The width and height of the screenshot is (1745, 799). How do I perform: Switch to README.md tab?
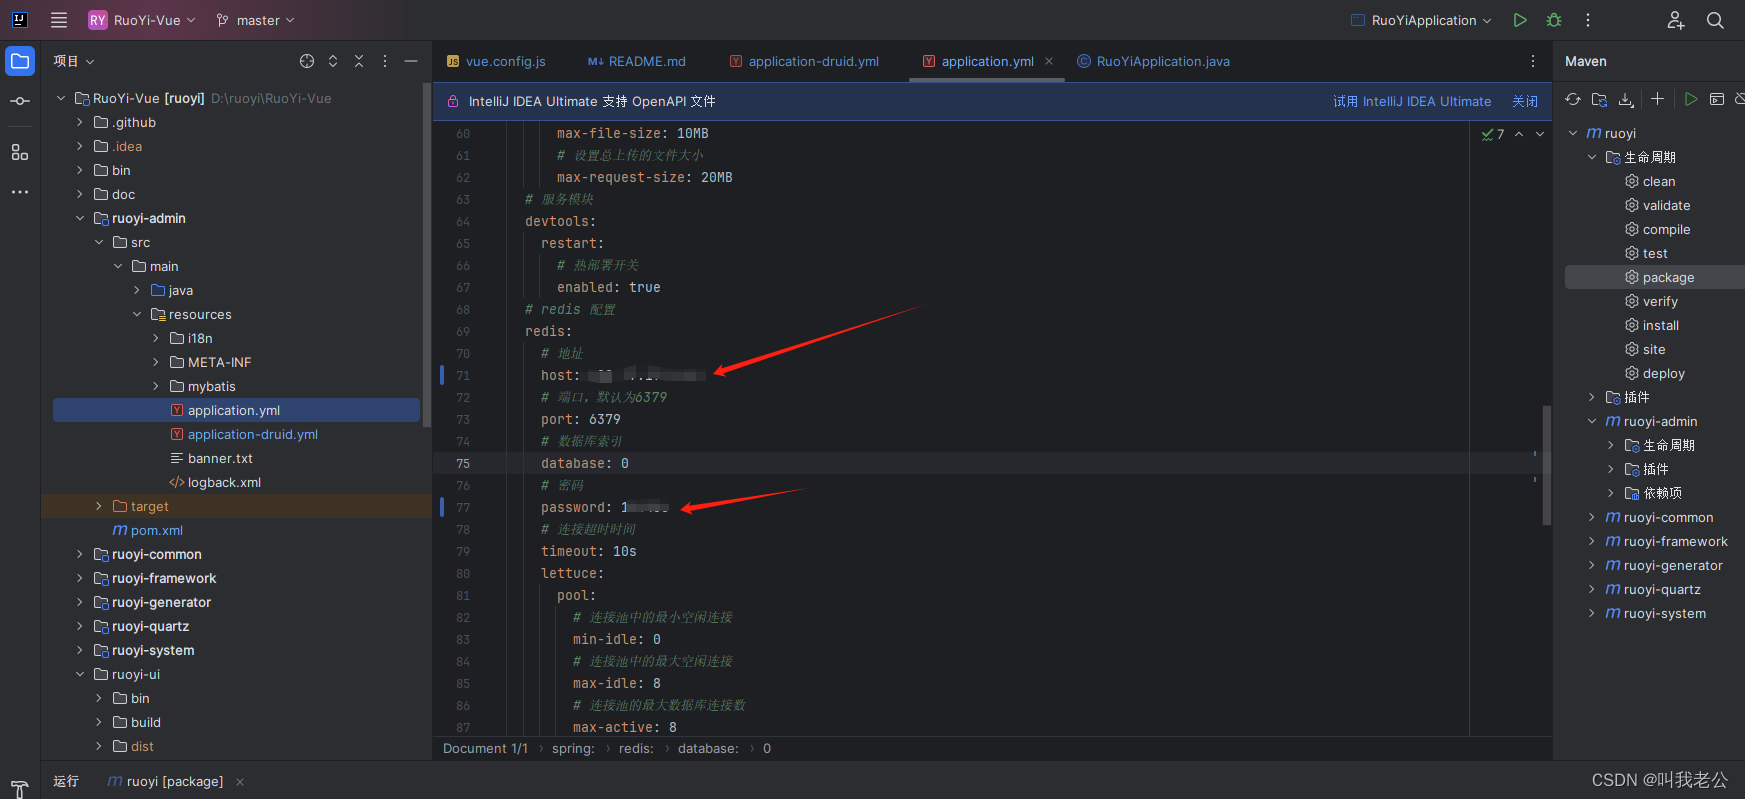click(x=637, y=61)
